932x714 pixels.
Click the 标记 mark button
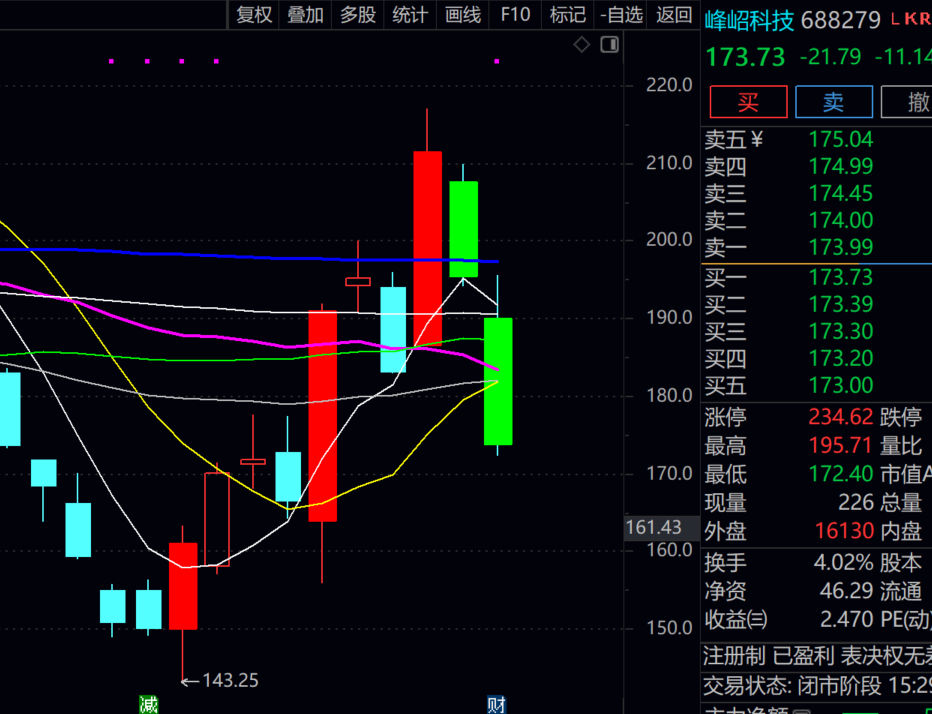click(568, 14)
